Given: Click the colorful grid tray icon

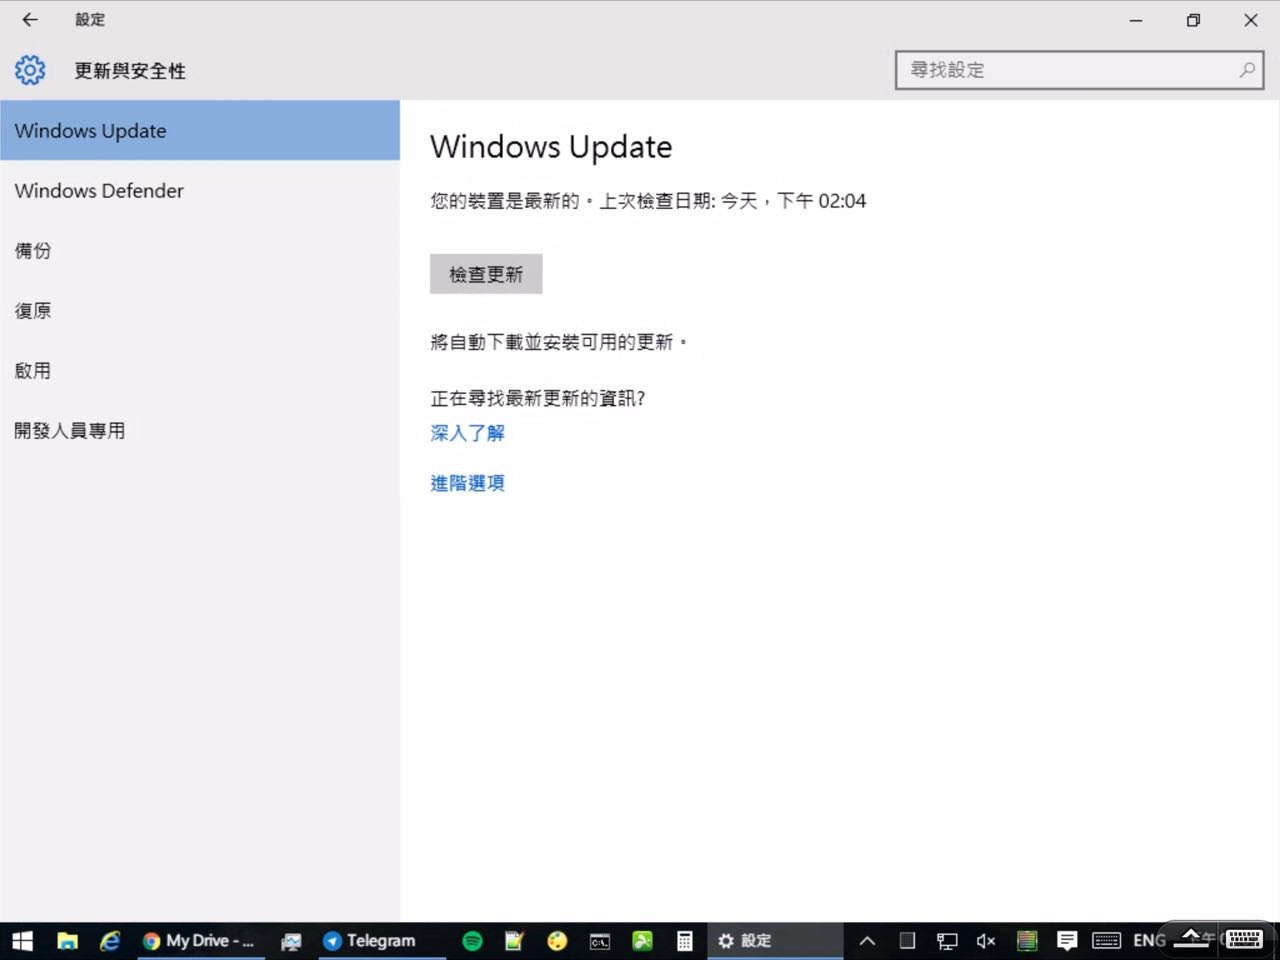Looking at the screenshot, I should (x=1027, y=941).
